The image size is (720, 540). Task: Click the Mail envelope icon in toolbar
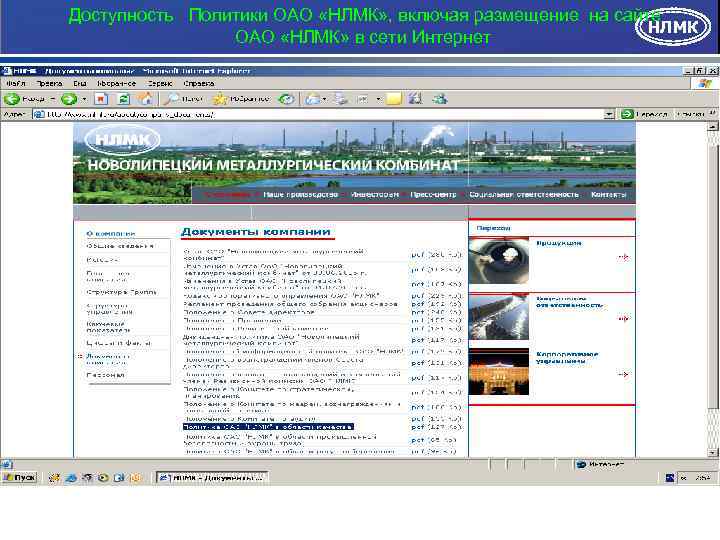click(312, 99)
